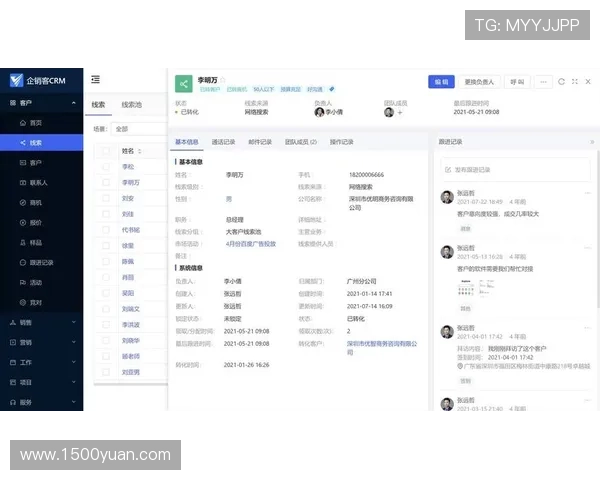Screen dimensions: 600x480
Task: Star 李明万 as a favorite
Action: pyautogui.click(x=223, y=78)
